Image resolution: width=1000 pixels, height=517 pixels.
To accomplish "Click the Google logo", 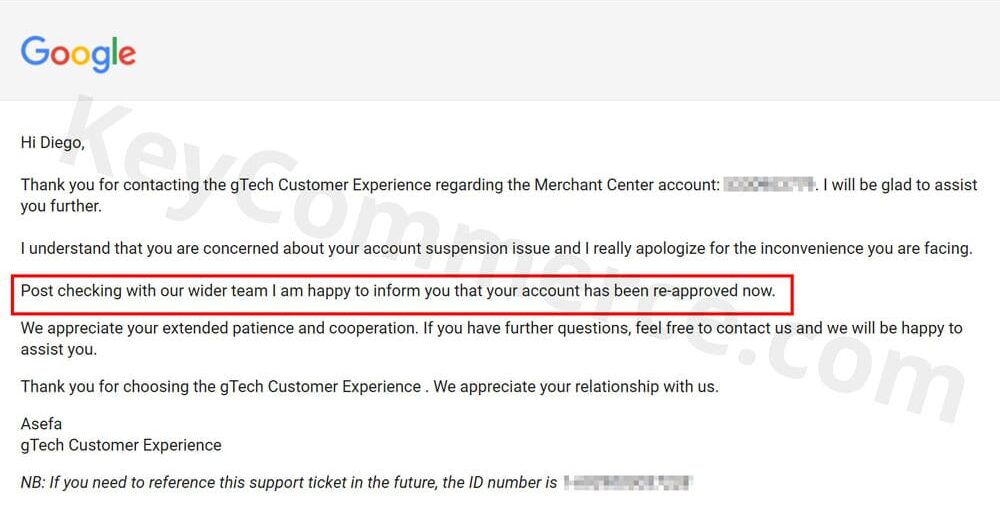I will click(x=78, y=52).
